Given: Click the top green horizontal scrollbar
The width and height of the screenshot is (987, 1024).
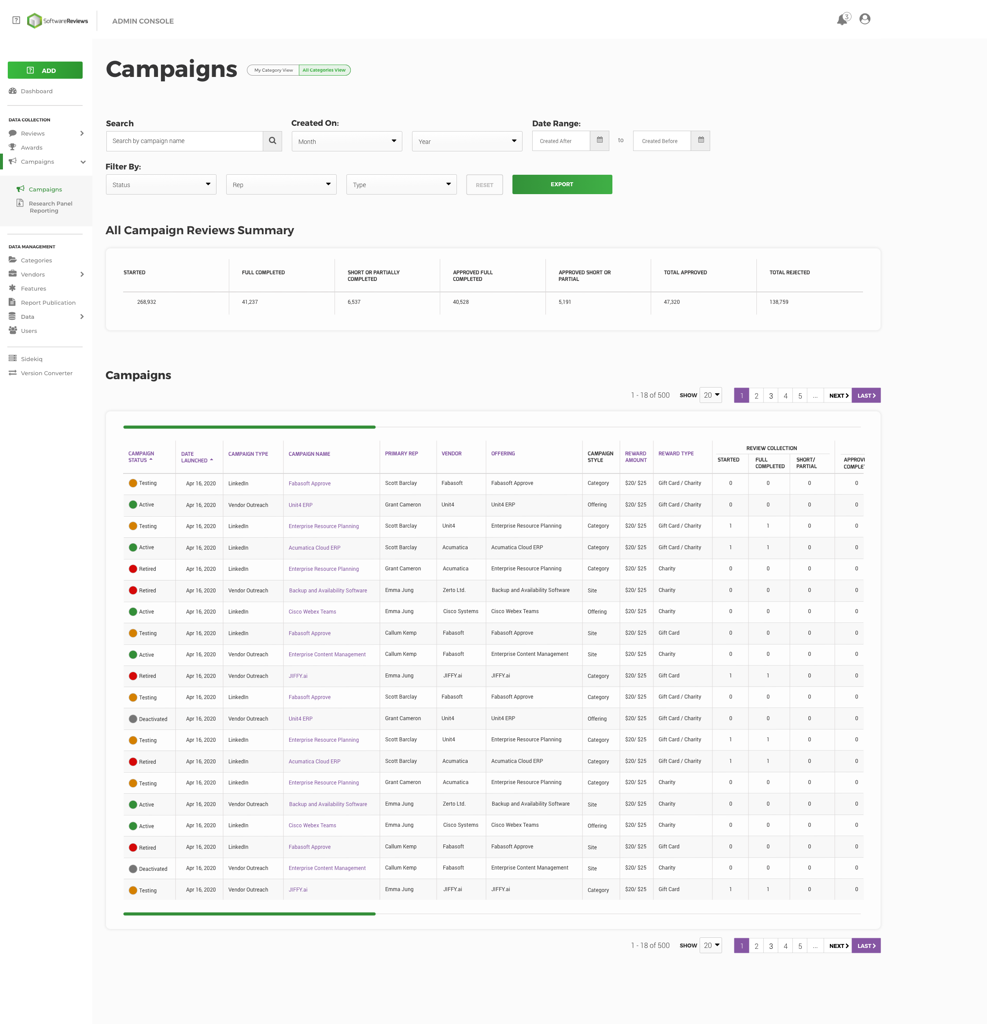Looking at the screenshot, I should point(250,427).
